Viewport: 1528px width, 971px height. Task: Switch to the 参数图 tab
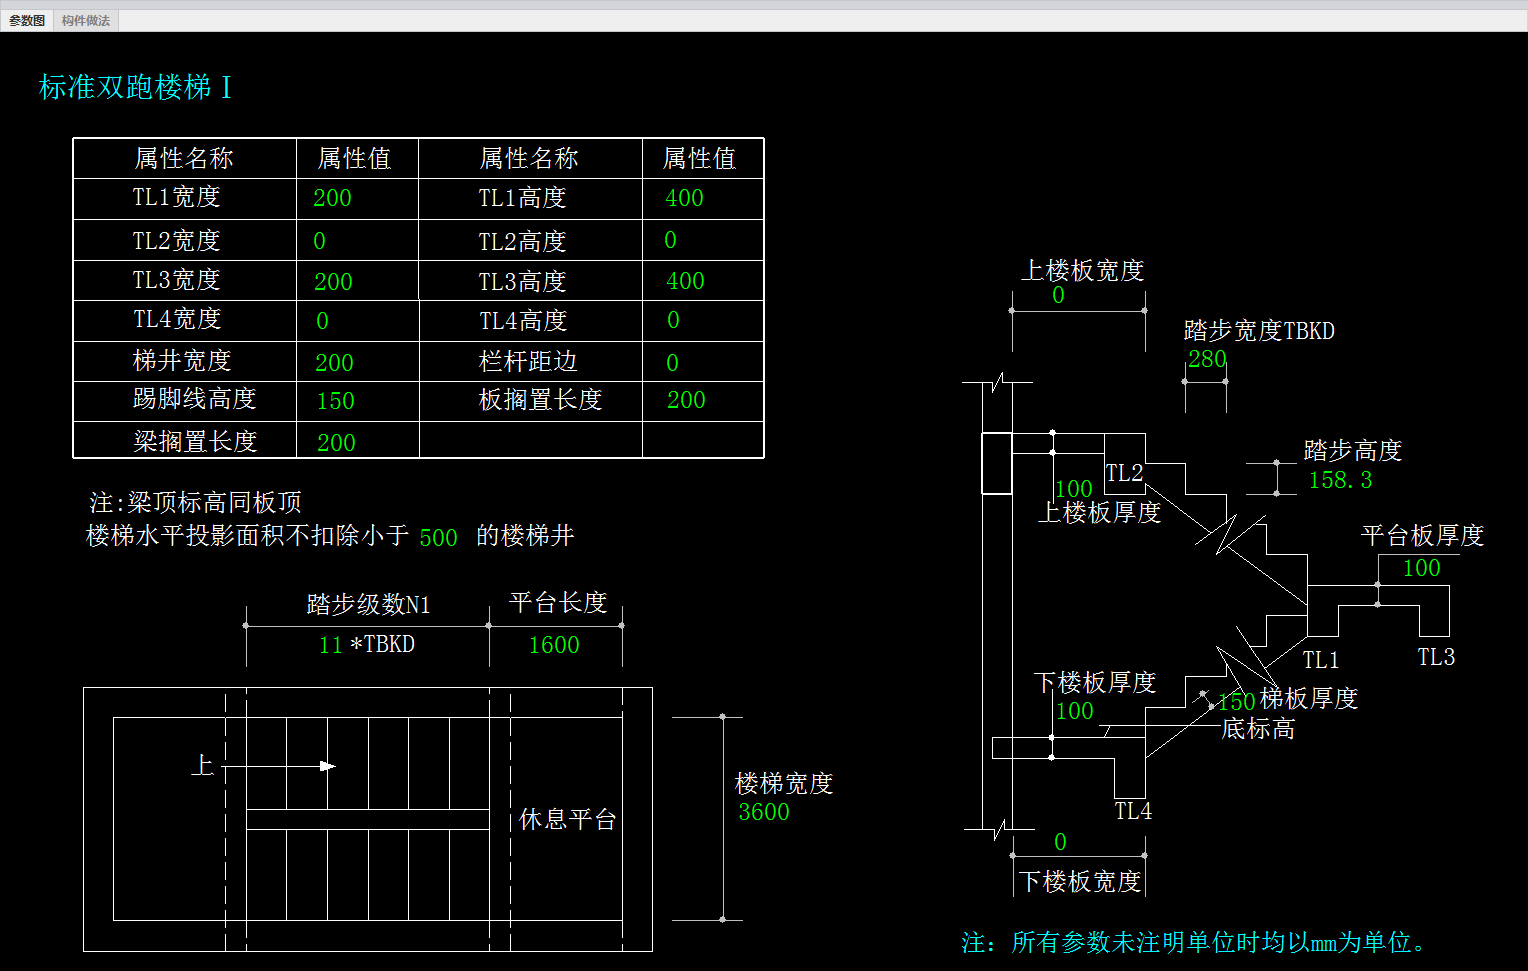coord(27,20)
